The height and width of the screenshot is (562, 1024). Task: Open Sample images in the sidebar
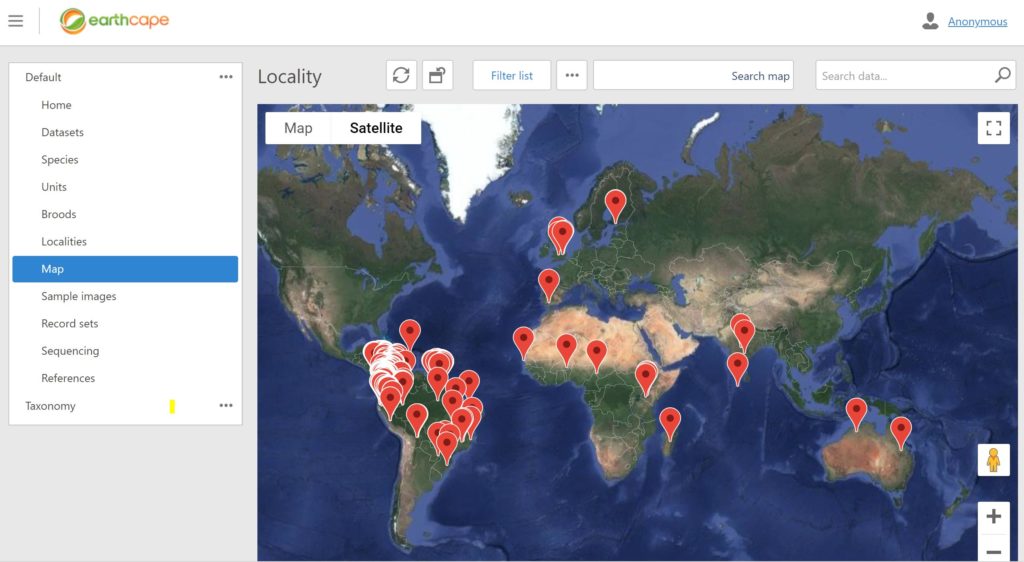pyautogui.click(x=78, y=296)
